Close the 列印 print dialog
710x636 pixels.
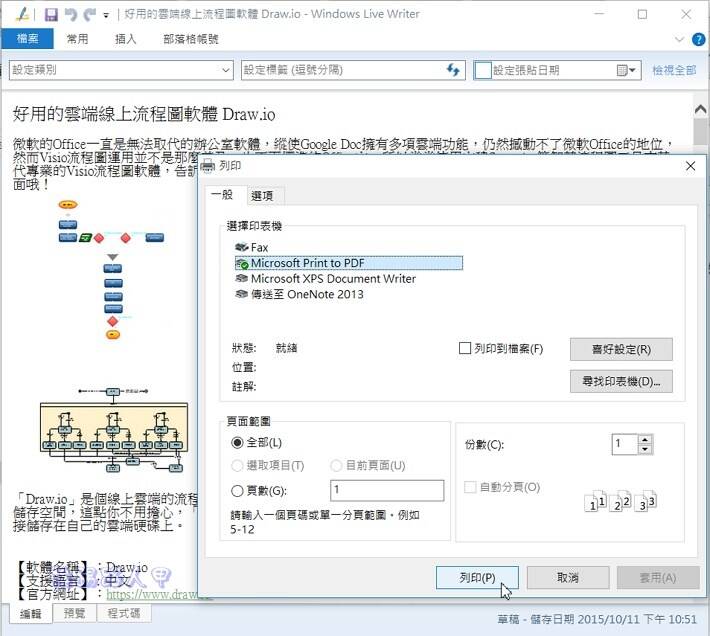[690, 166]
